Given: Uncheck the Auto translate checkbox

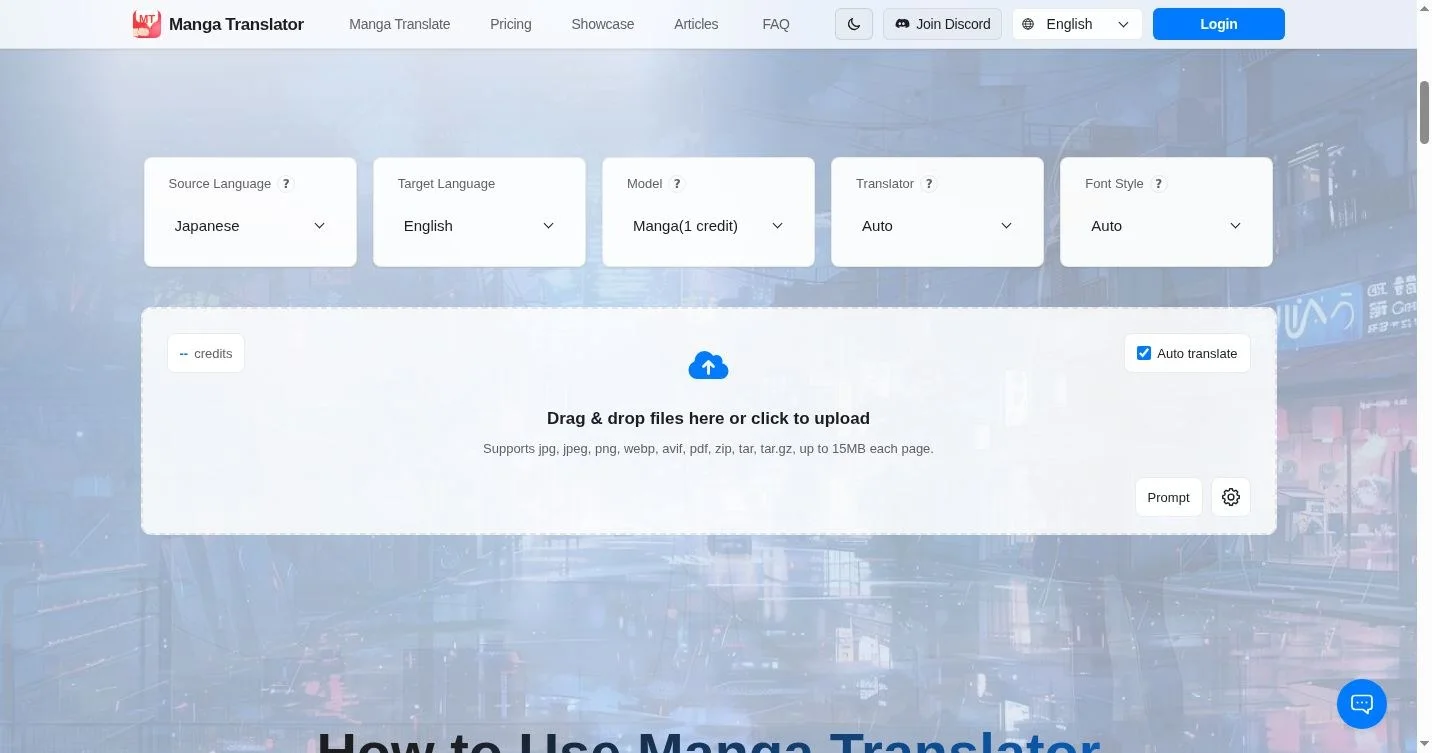Looking at the screenshot, I should coord(1144,353).
